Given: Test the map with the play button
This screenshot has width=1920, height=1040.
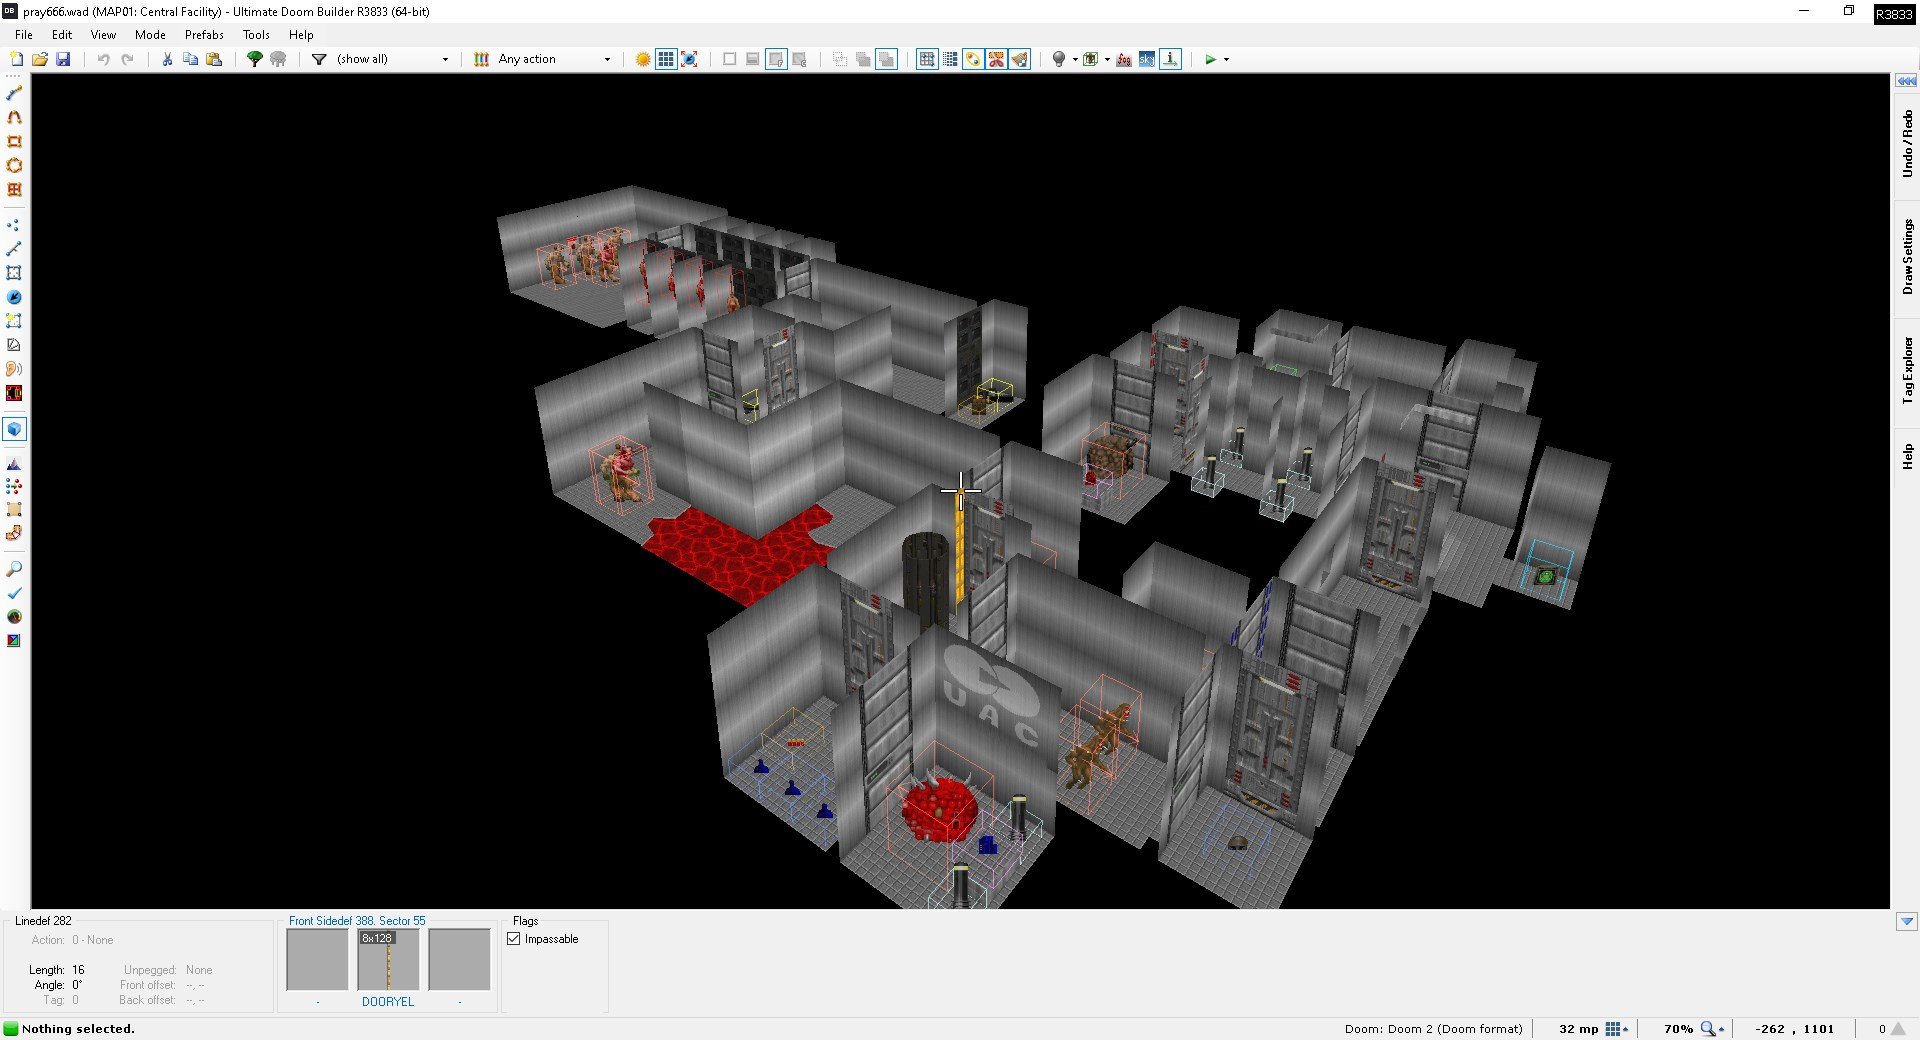Looking at the screenshot, I should [1210, 59].
